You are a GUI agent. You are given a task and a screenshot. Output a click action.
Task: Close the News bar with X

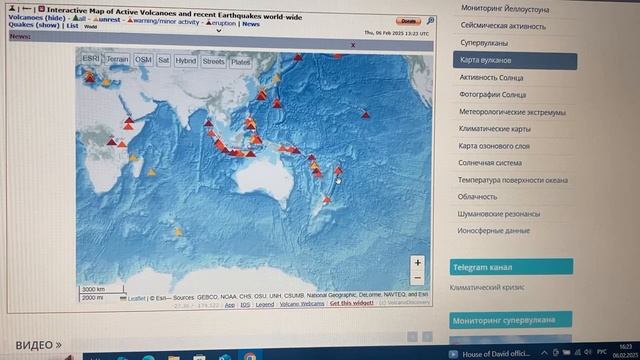point(353,45)
